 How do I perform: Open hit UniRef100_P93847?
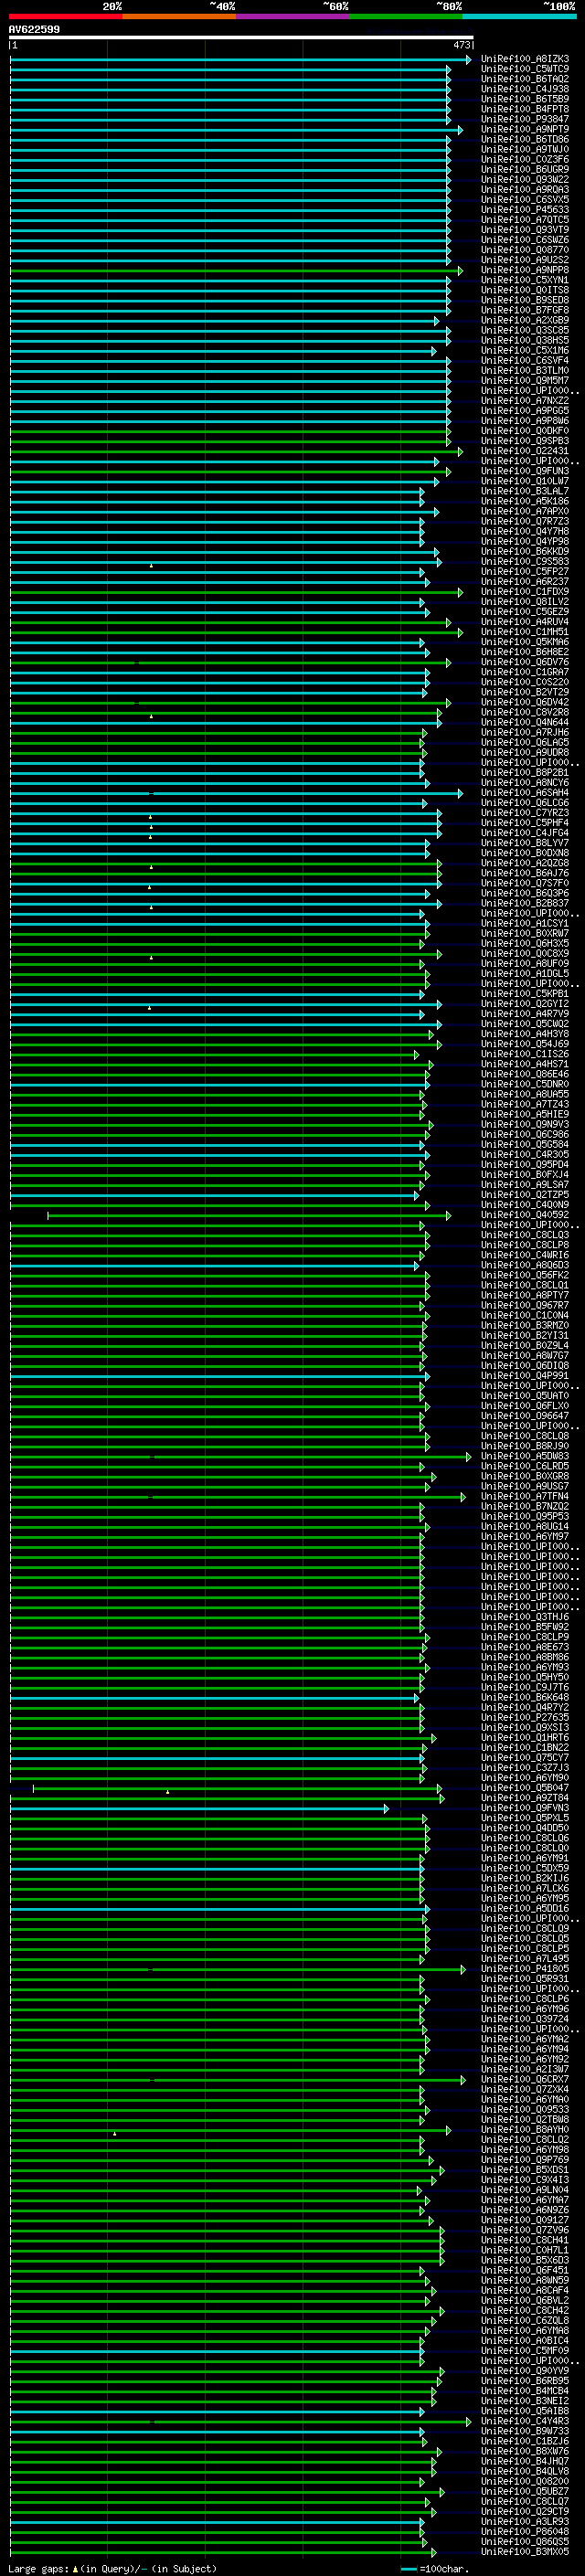tap(525, 119)
